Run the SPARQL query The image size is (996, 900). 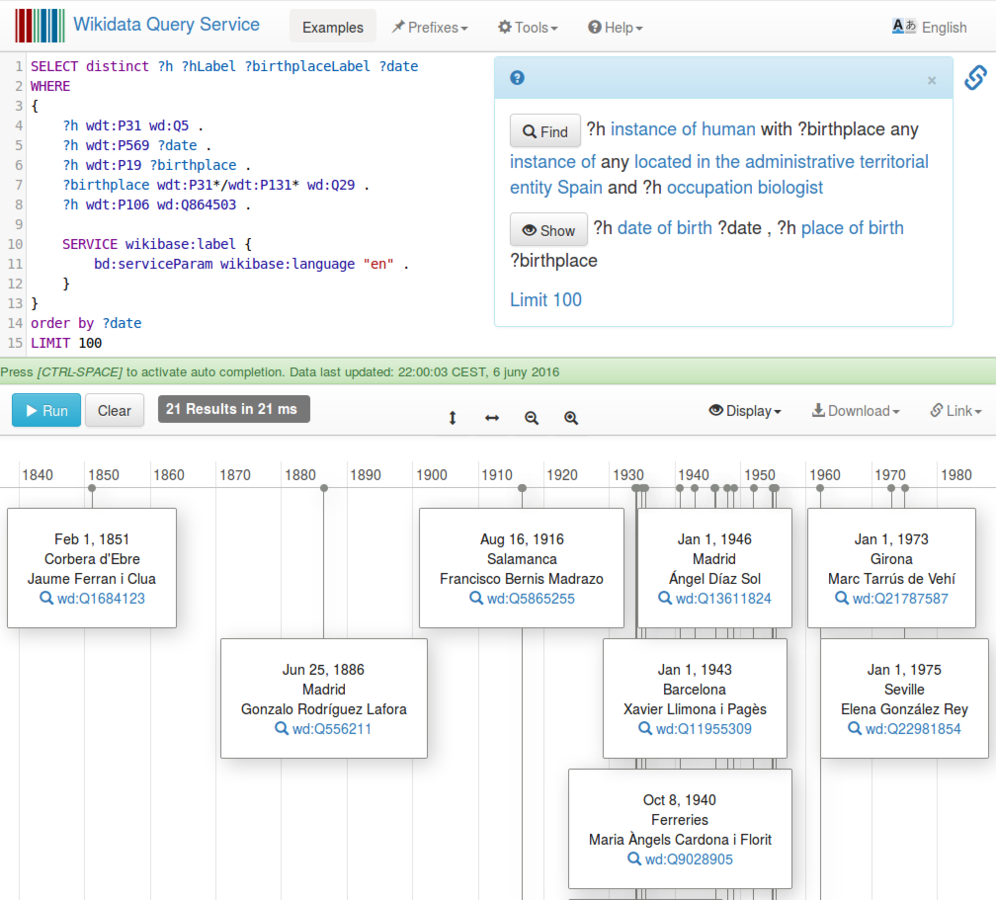(x=46, y=410)
